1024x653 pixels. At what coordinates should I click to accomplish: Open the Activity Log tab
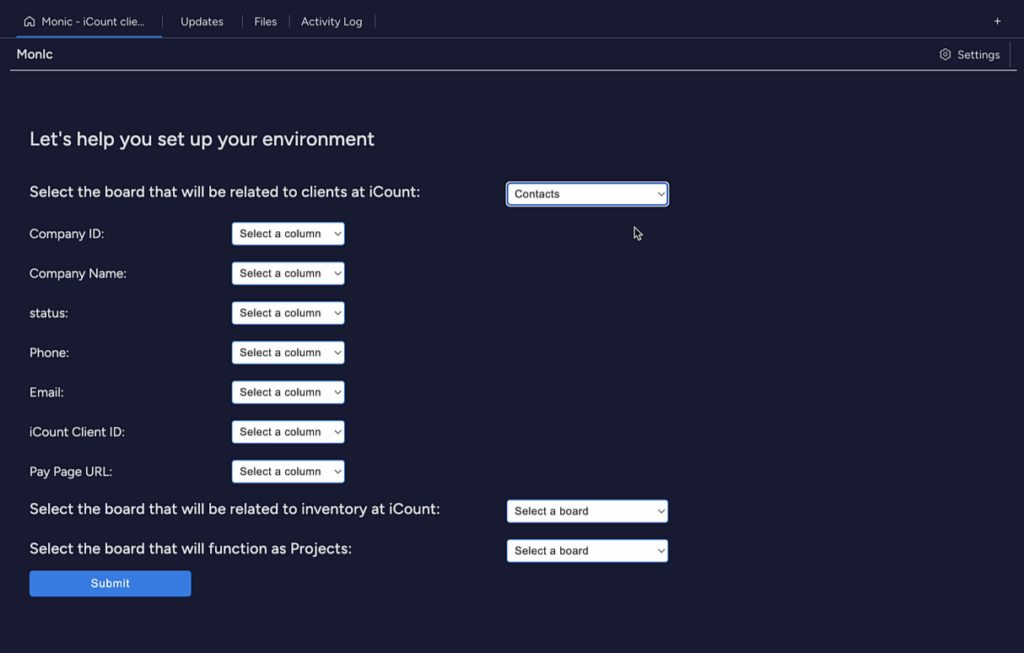331,21
